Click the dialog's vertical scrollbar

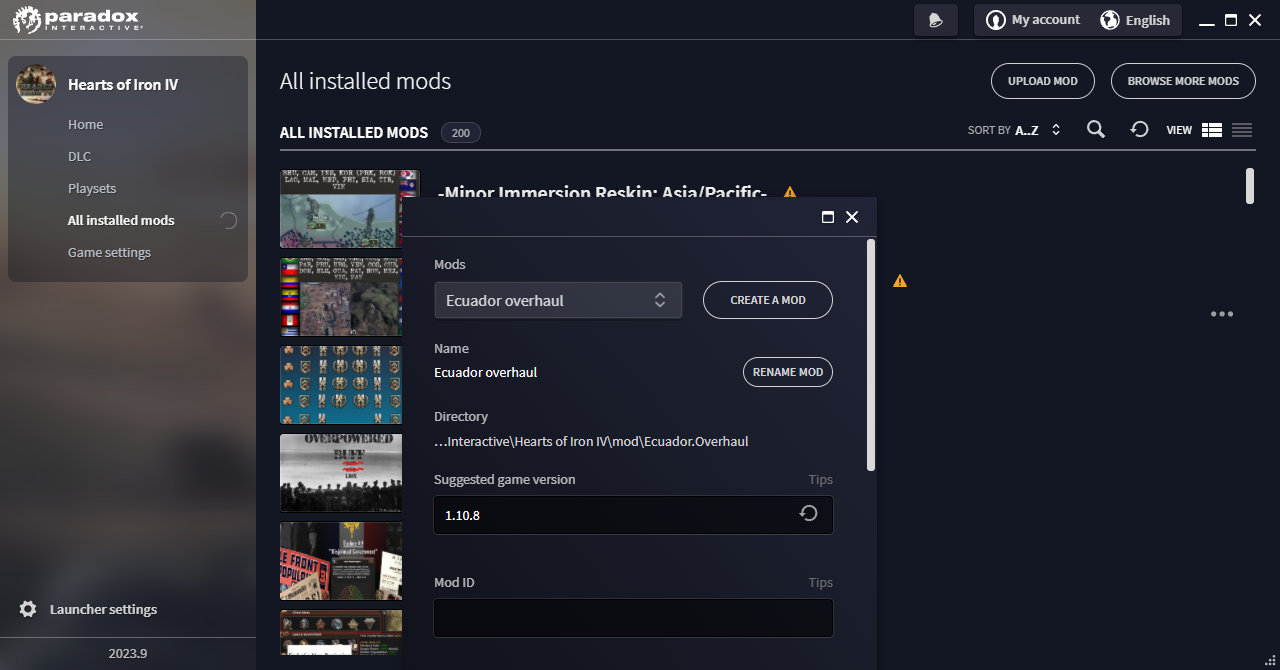click(871, 355)
